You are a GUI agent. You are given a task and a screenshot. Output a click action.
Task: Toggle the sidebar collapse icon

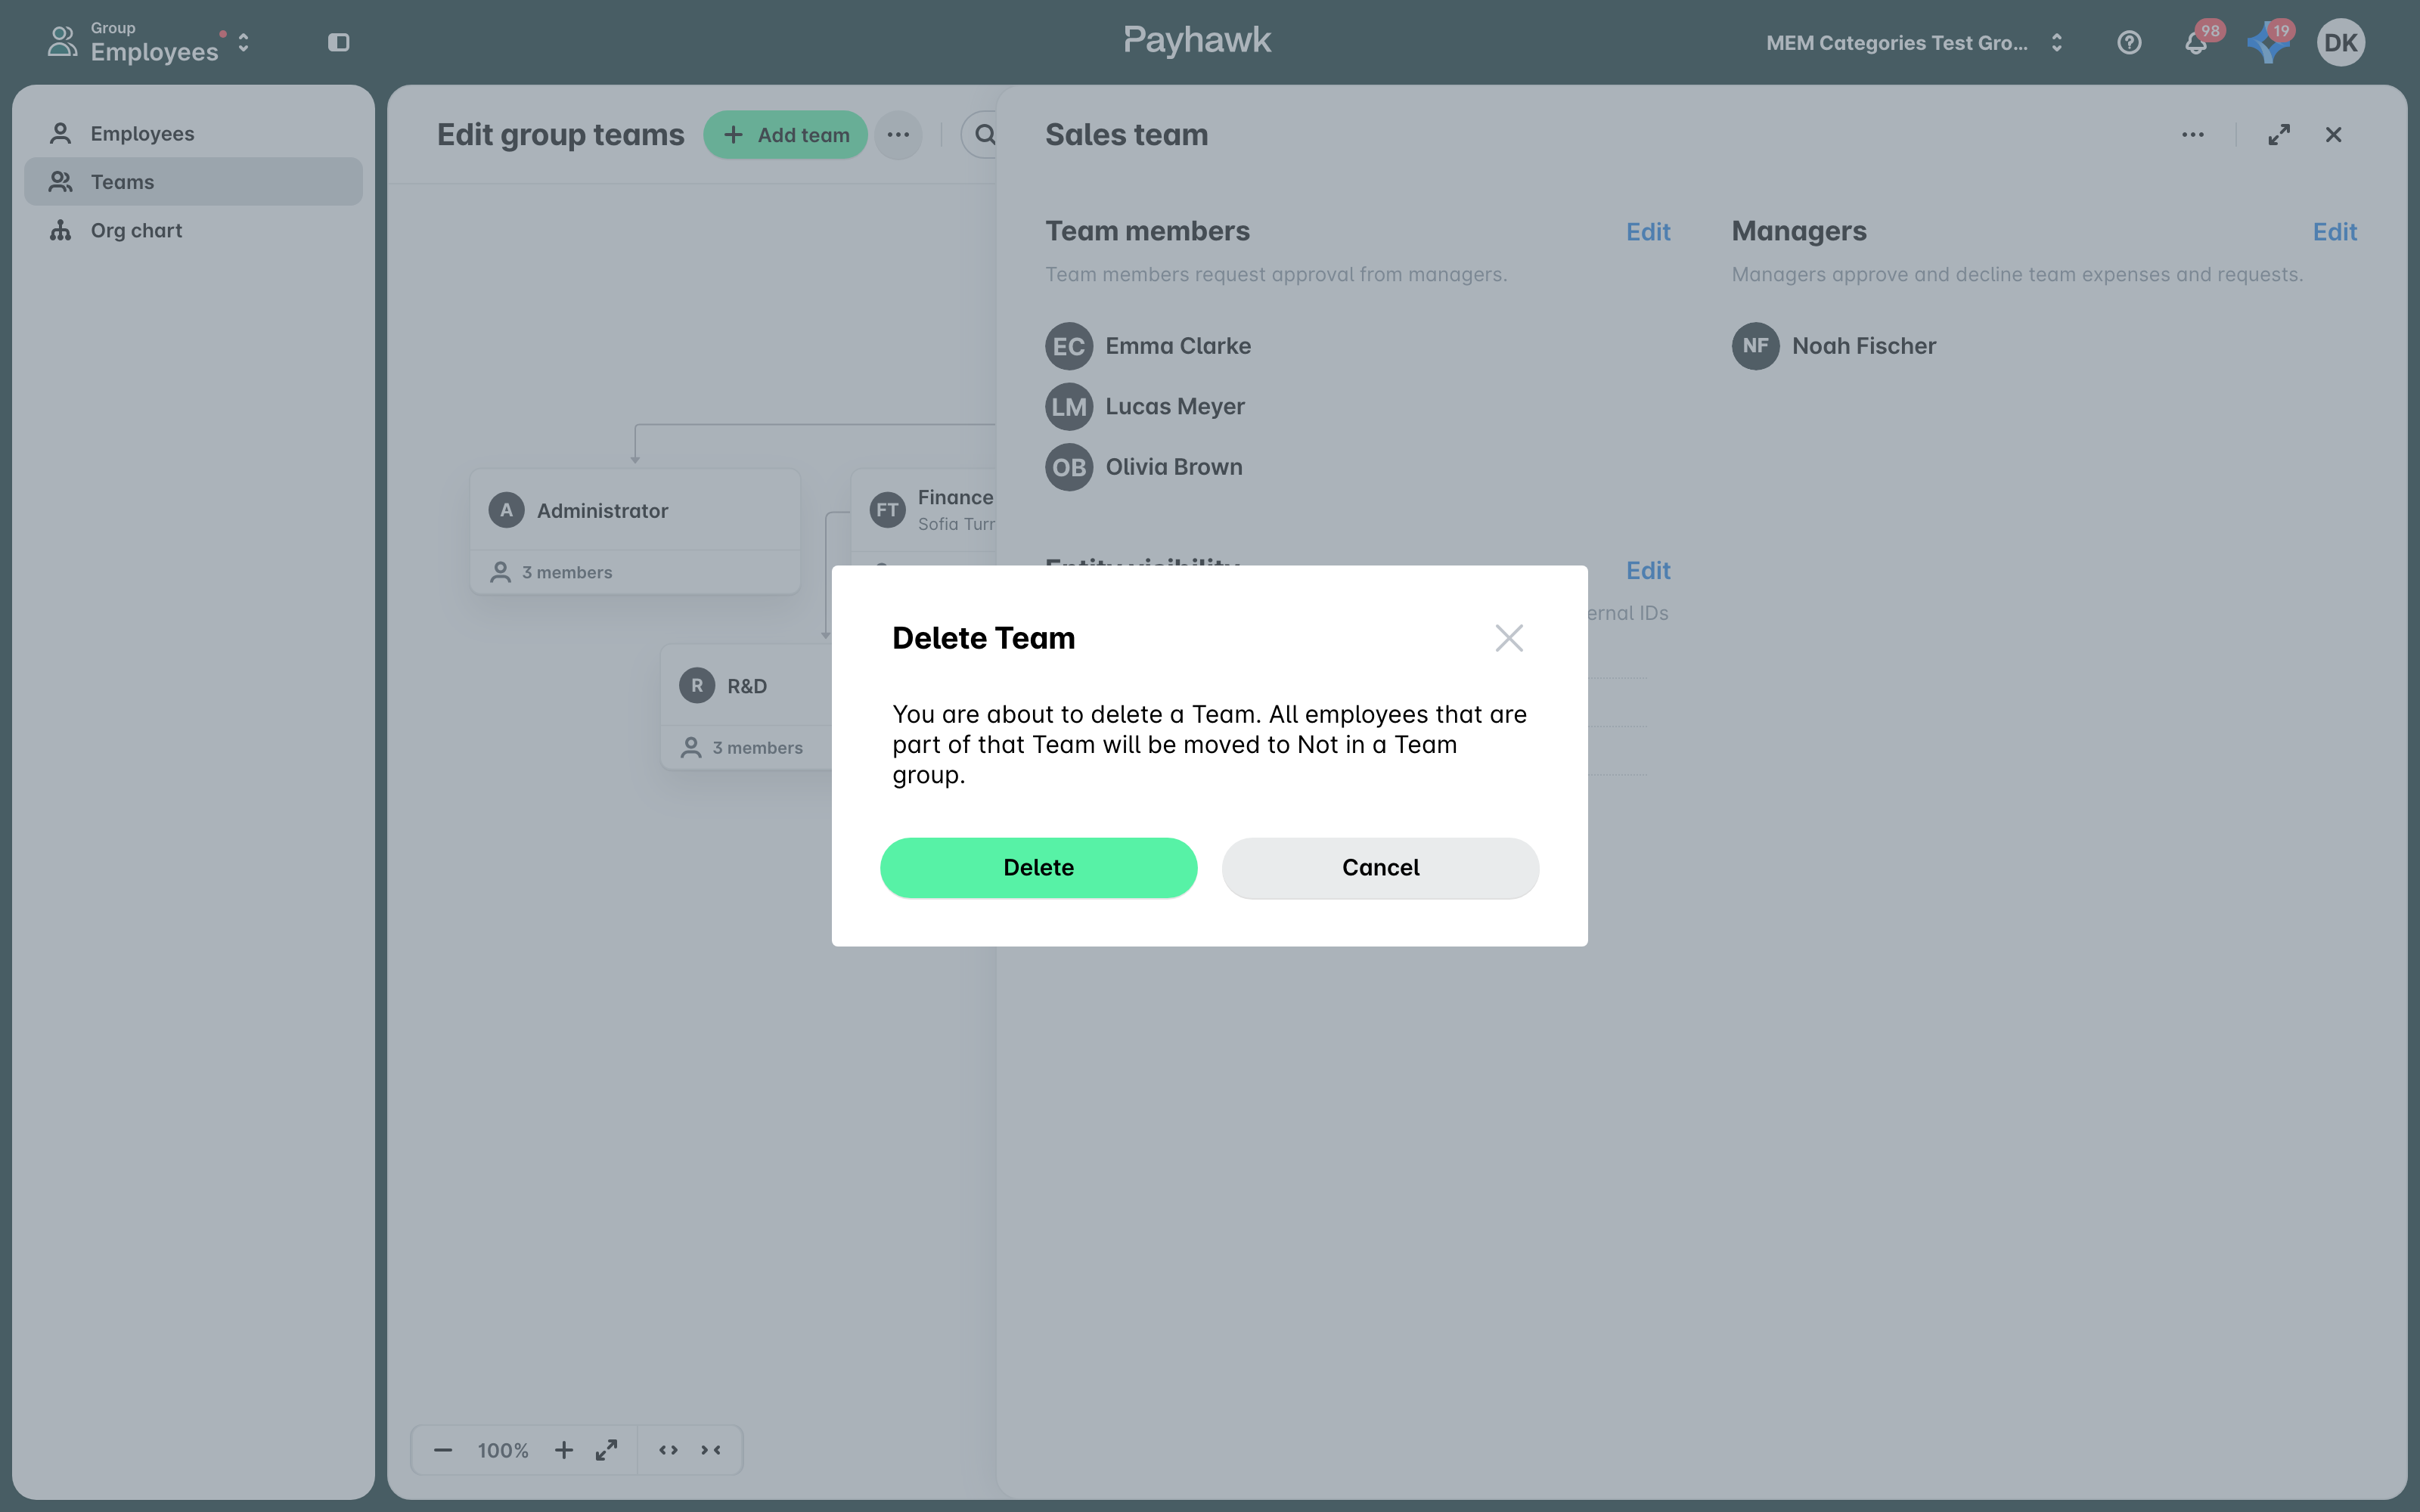(x=338, y=42)
